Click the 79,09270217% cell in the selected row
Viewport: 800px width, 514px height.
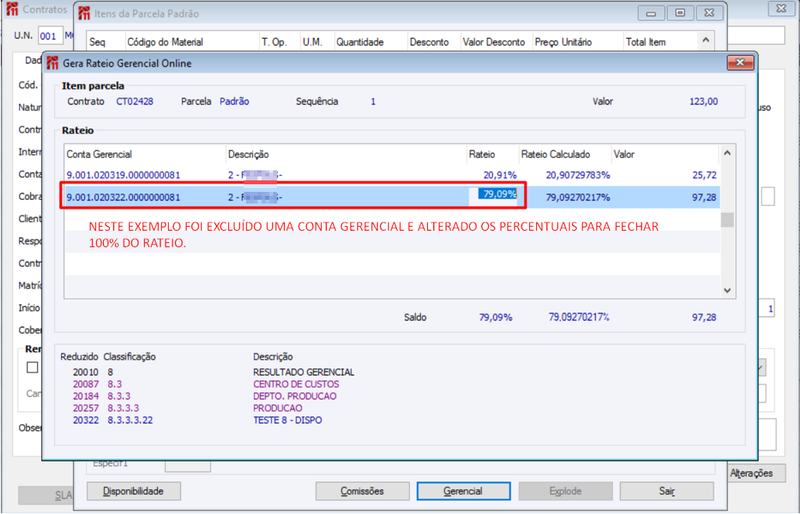[x=578, y=197]
